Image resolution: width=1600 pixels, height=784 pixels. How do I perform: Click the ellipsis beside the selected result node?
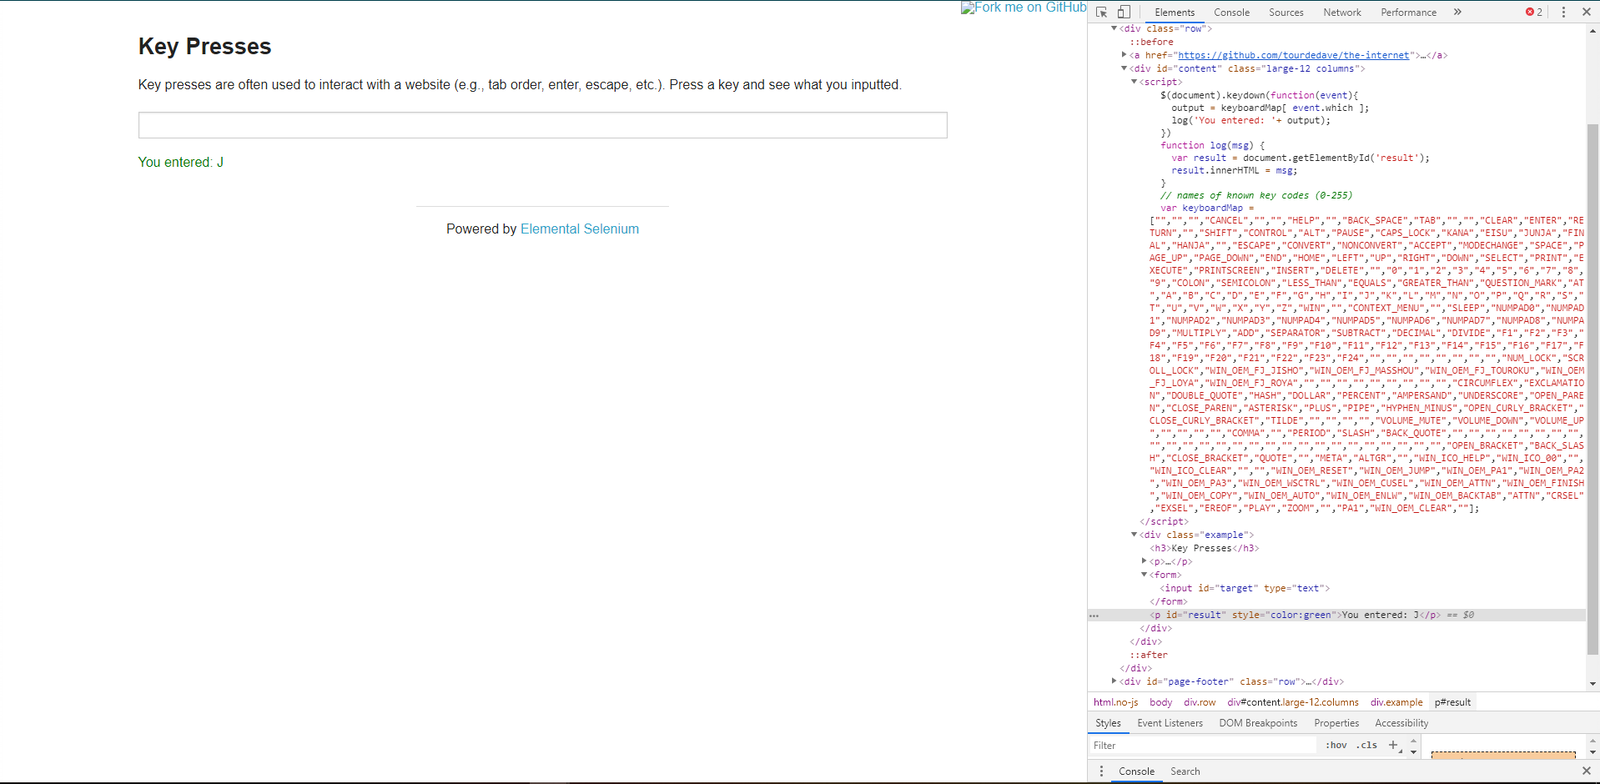click(x=1095, y=615)
